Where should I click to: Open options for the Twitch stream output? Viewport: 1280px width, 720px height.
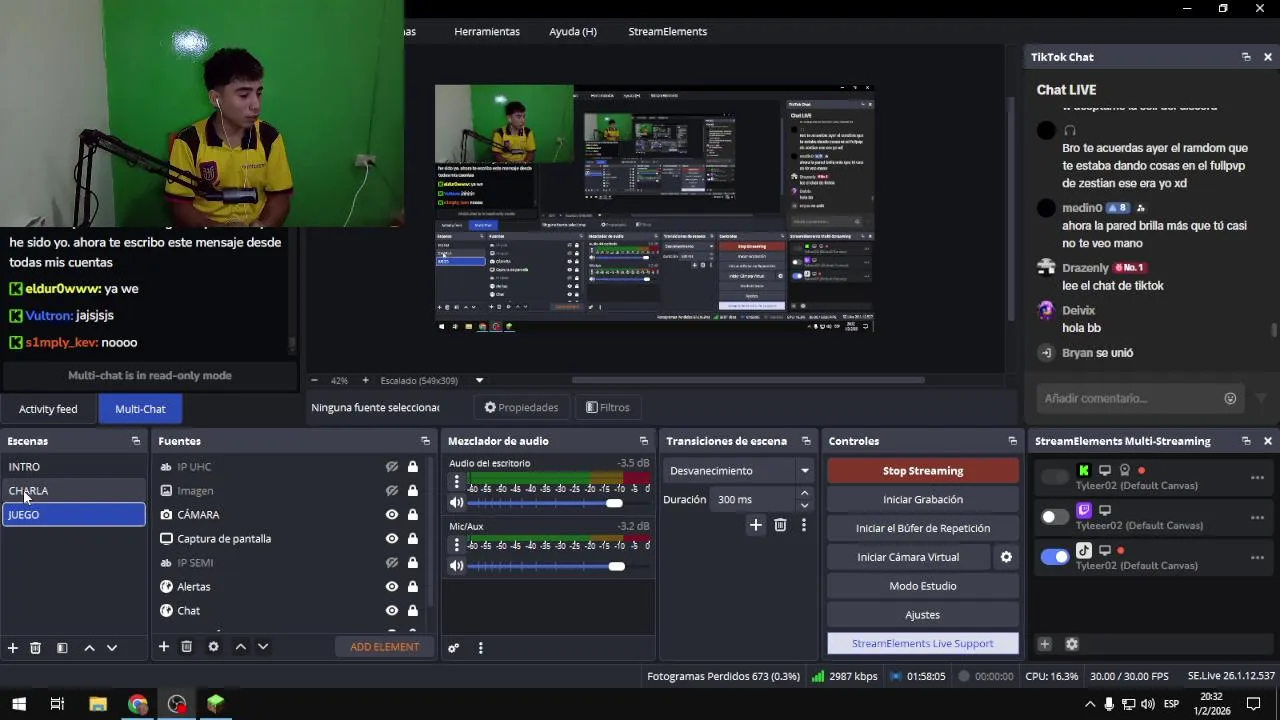pos(1257,518)
